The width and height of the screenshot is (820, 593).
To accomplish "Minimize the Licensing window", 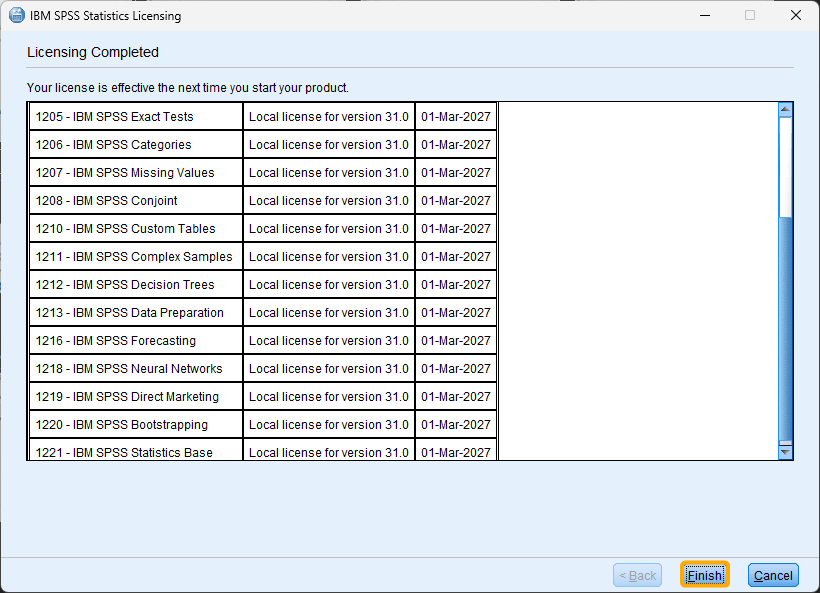I will (705, 15).
